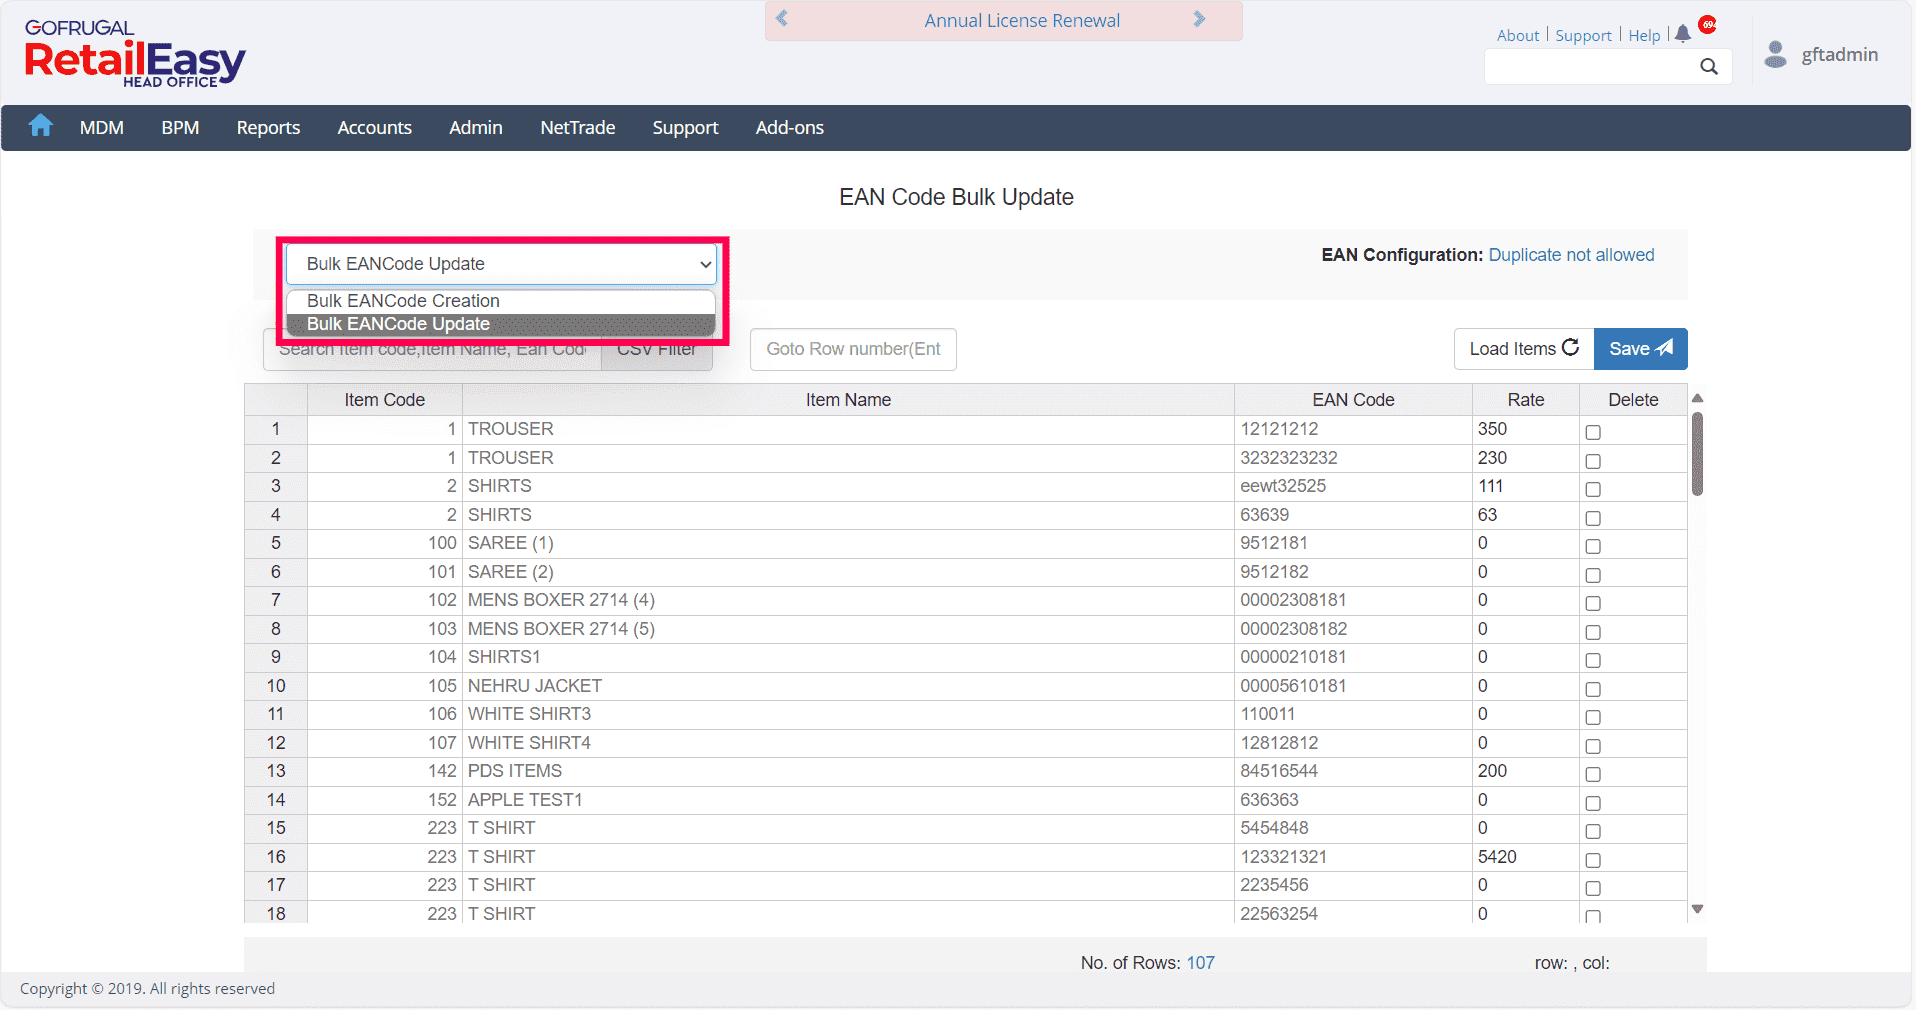Click the table vertical scrollbar thumb
Viewport: 1916px width, 1010px height.
pos(1697,454)
